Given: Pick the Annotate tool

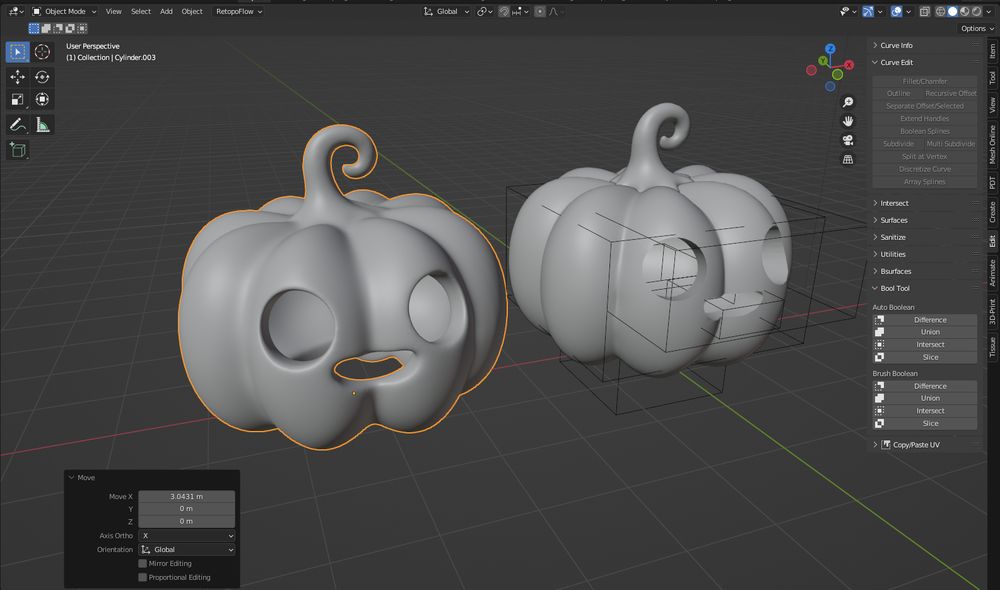Looking at the screenshot, I should pyautogui.click(x=17, y=124).
